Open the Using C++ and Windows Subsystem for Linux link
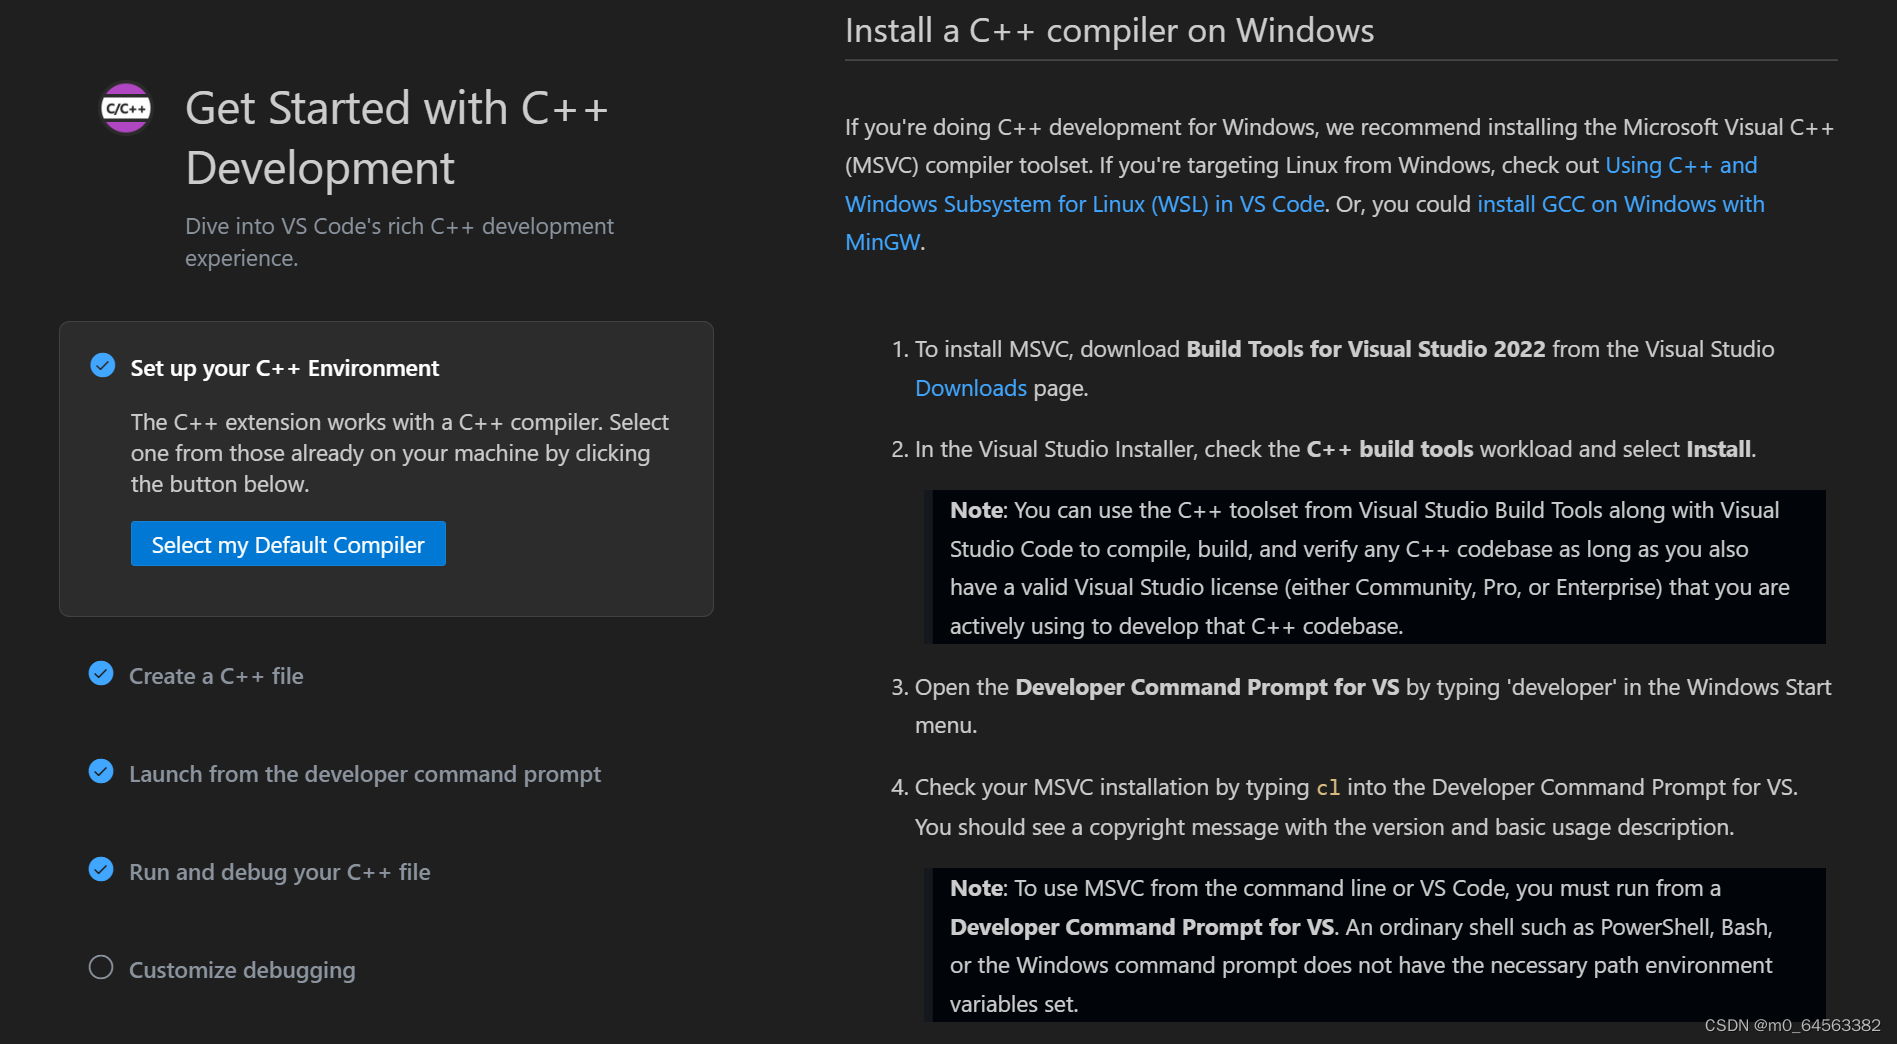 point(1085,203)
